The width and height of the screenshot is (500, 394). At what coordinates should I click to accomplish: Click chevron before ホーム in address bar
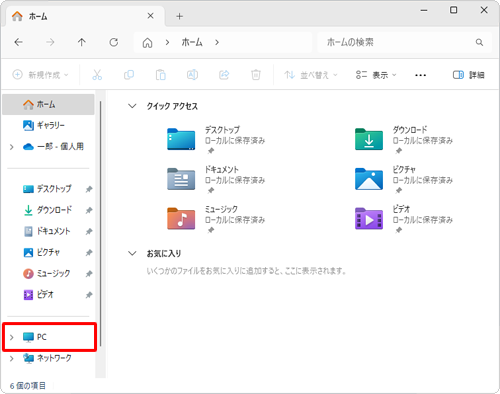pos(167,42)
